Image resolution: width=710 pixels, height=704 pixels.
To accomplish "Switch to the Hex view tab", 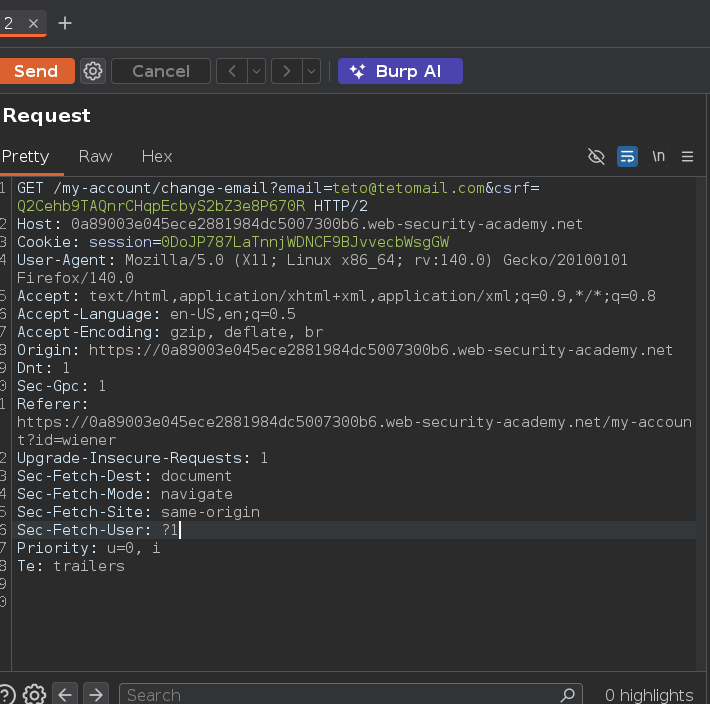I will (157, 157).
